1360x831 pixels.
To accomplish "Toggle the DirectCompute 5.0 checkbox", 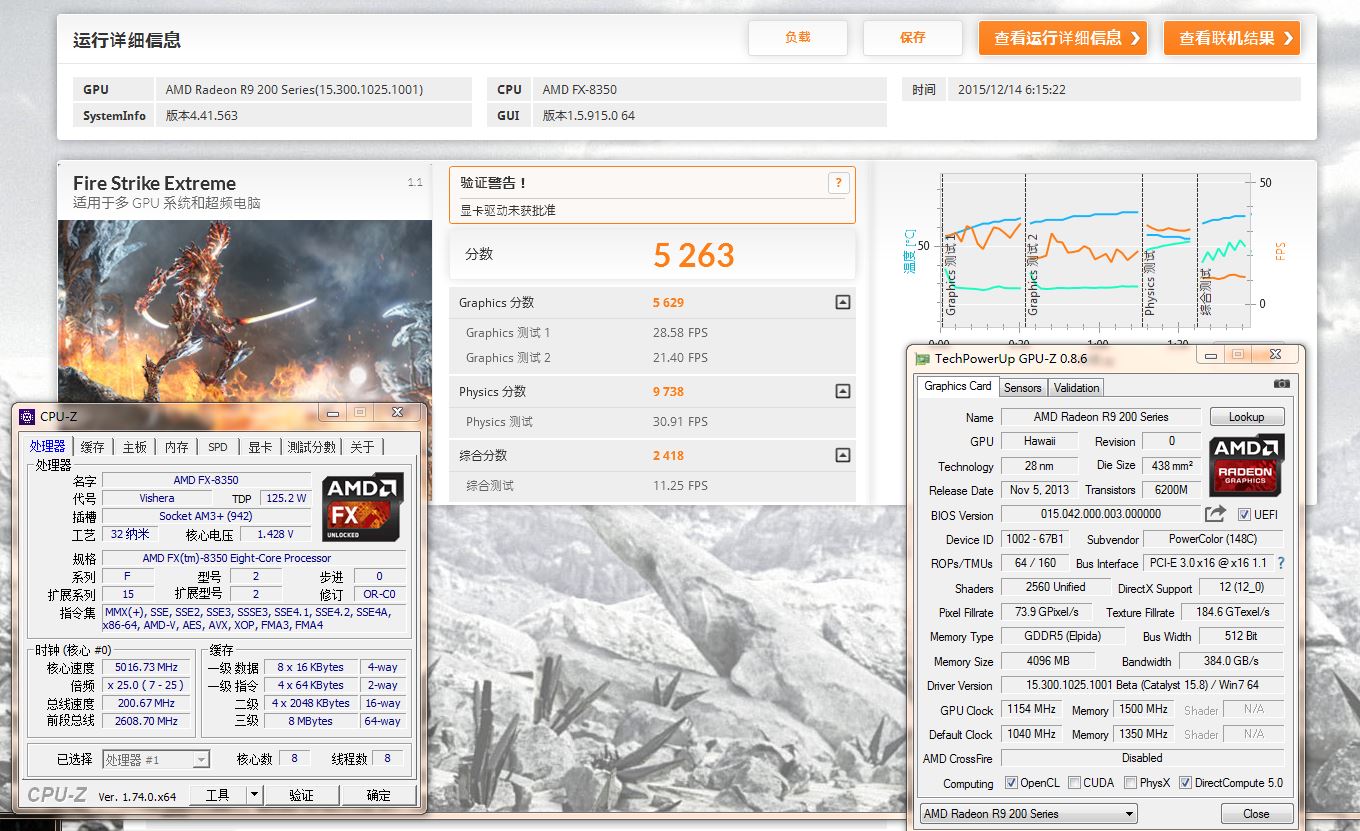I will (x=1185, y=783).
